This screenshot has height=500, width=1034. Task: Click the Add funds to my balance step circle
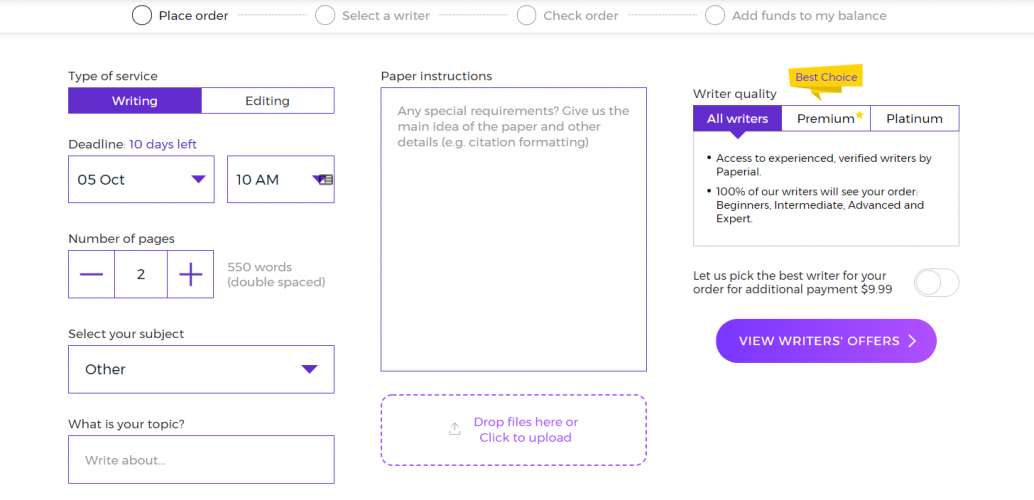click(715, 15)
